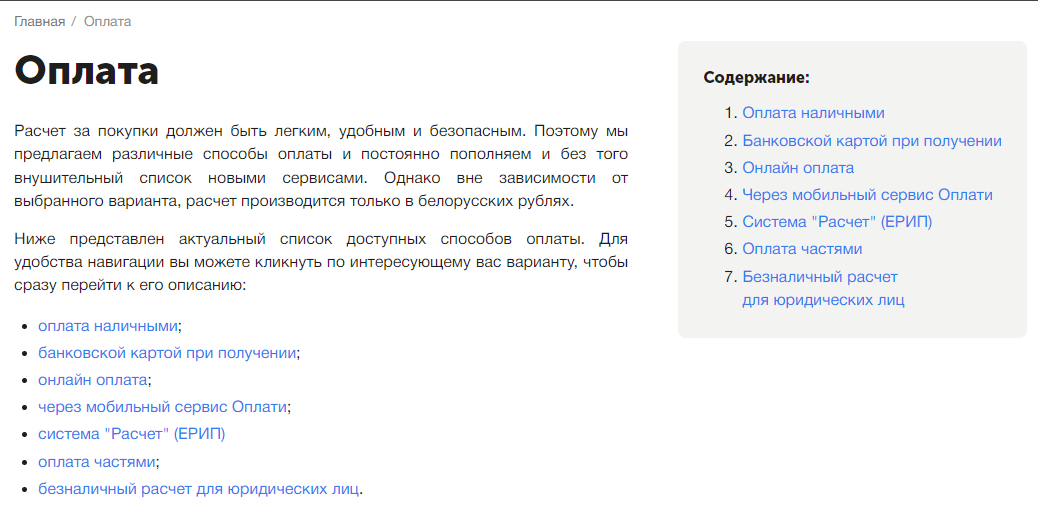Open 'Безналичный расчет для юридических лиц' in Содержание

823,288
